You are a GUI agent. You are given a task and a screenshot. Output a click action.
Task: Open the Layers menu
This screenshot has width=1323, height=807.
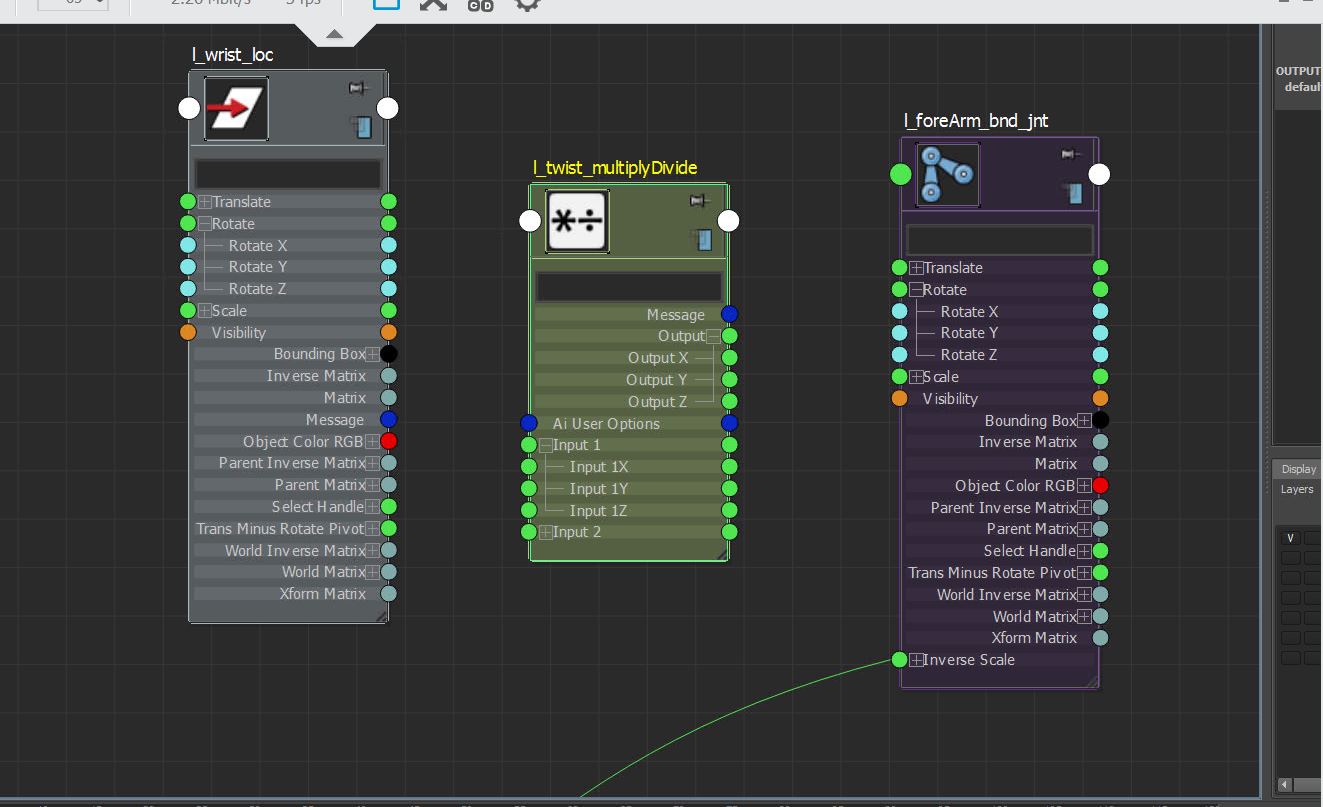click(x=1297, y=489)
